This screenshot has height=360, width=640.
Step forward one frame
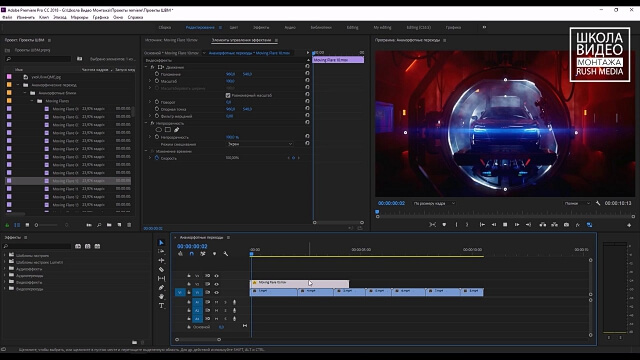click(517, 224)
